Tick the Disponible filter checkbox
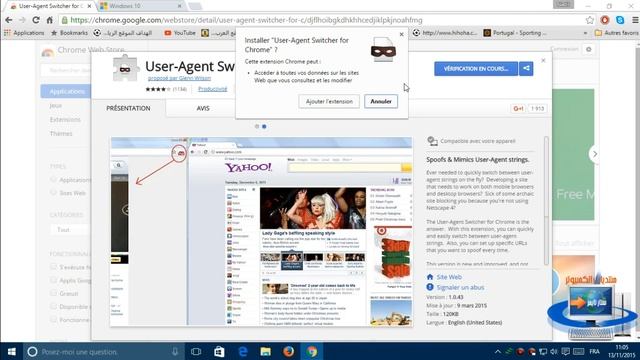Viewport: 640px width, 360px height. 53,306
